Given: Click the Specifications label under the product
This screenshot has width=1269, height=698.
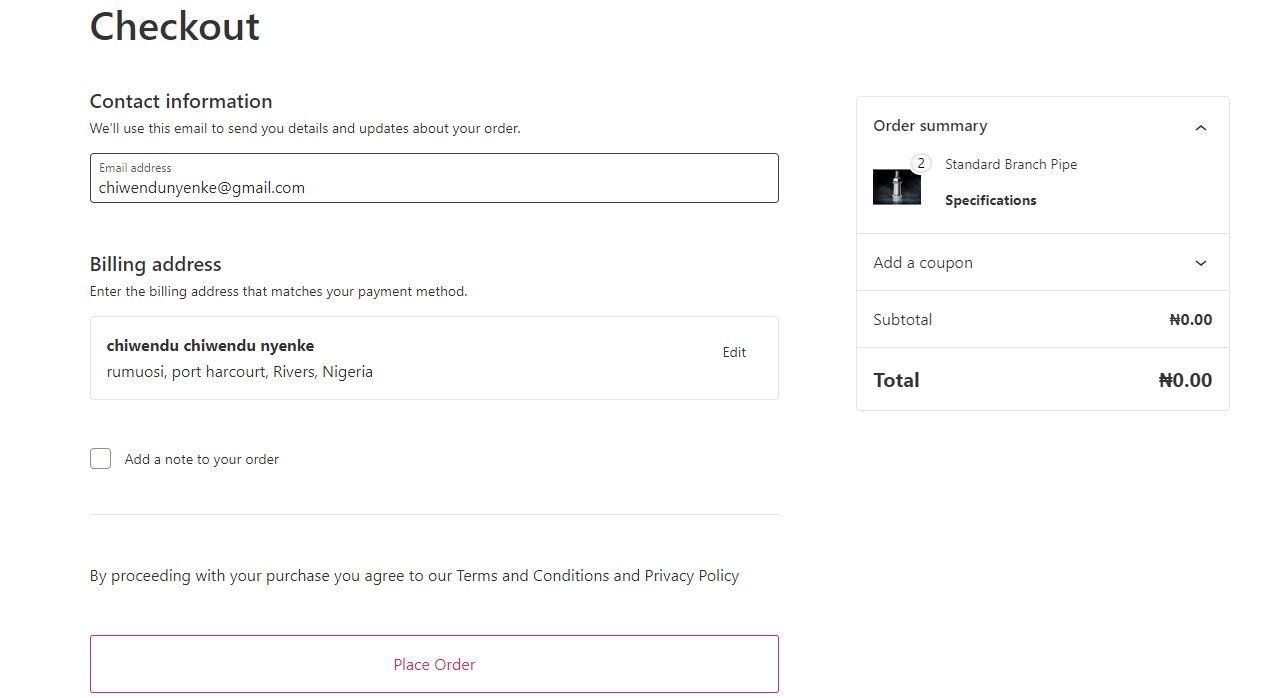Looking at the screenshot, I should [x=990, y=200].
